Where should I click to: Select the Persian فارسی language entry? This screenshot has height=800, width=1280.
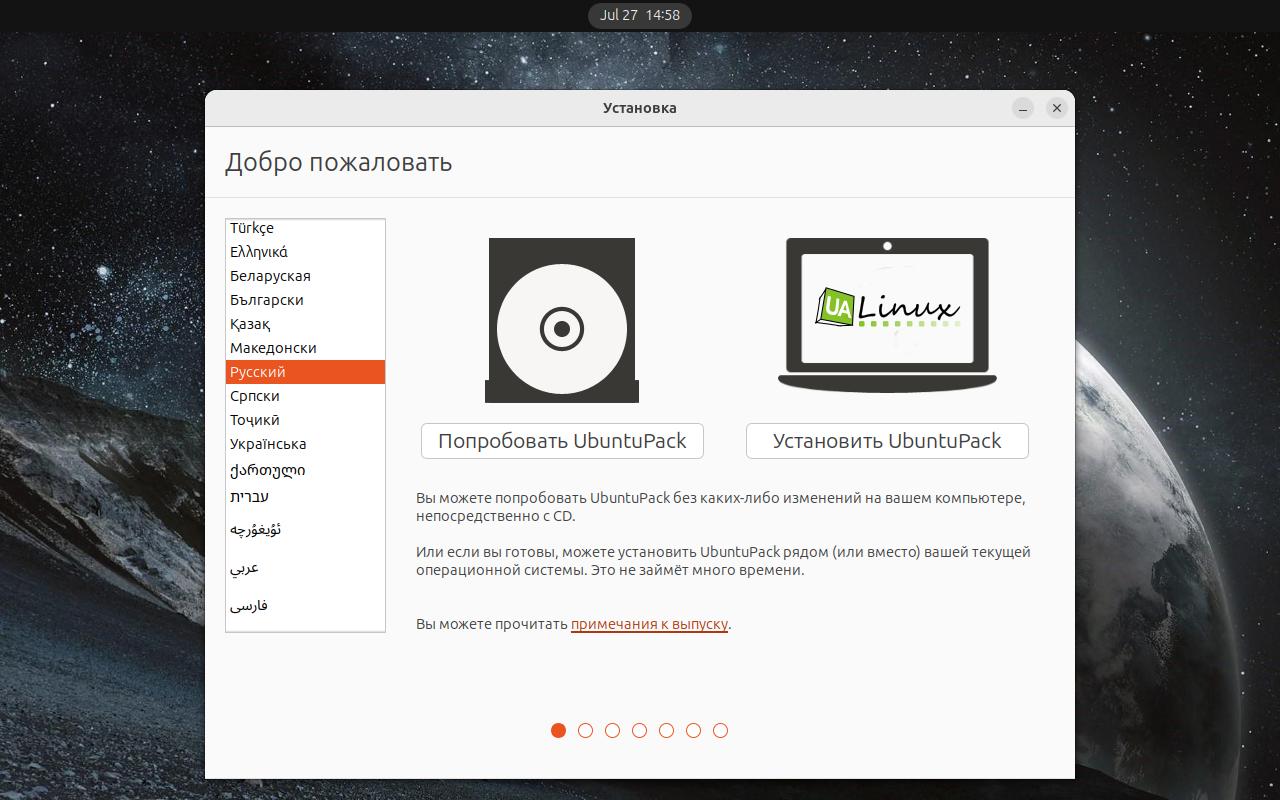click(305, 605)
